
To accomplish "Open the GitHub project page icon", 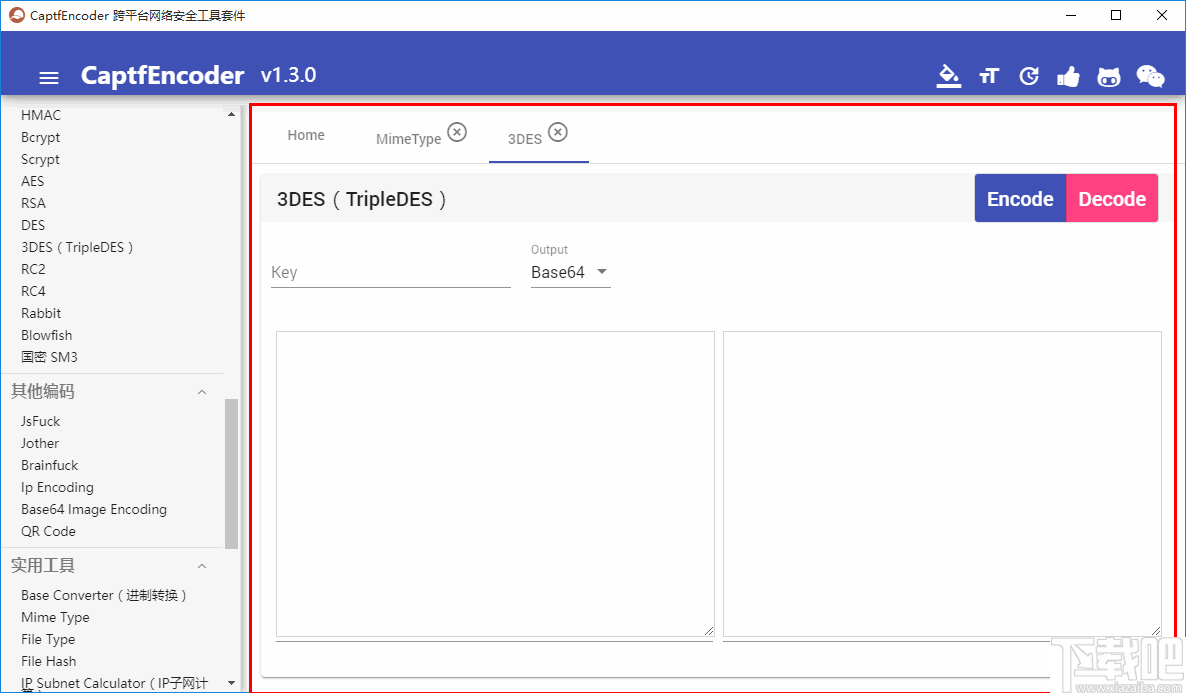I will pos(1108,75).
